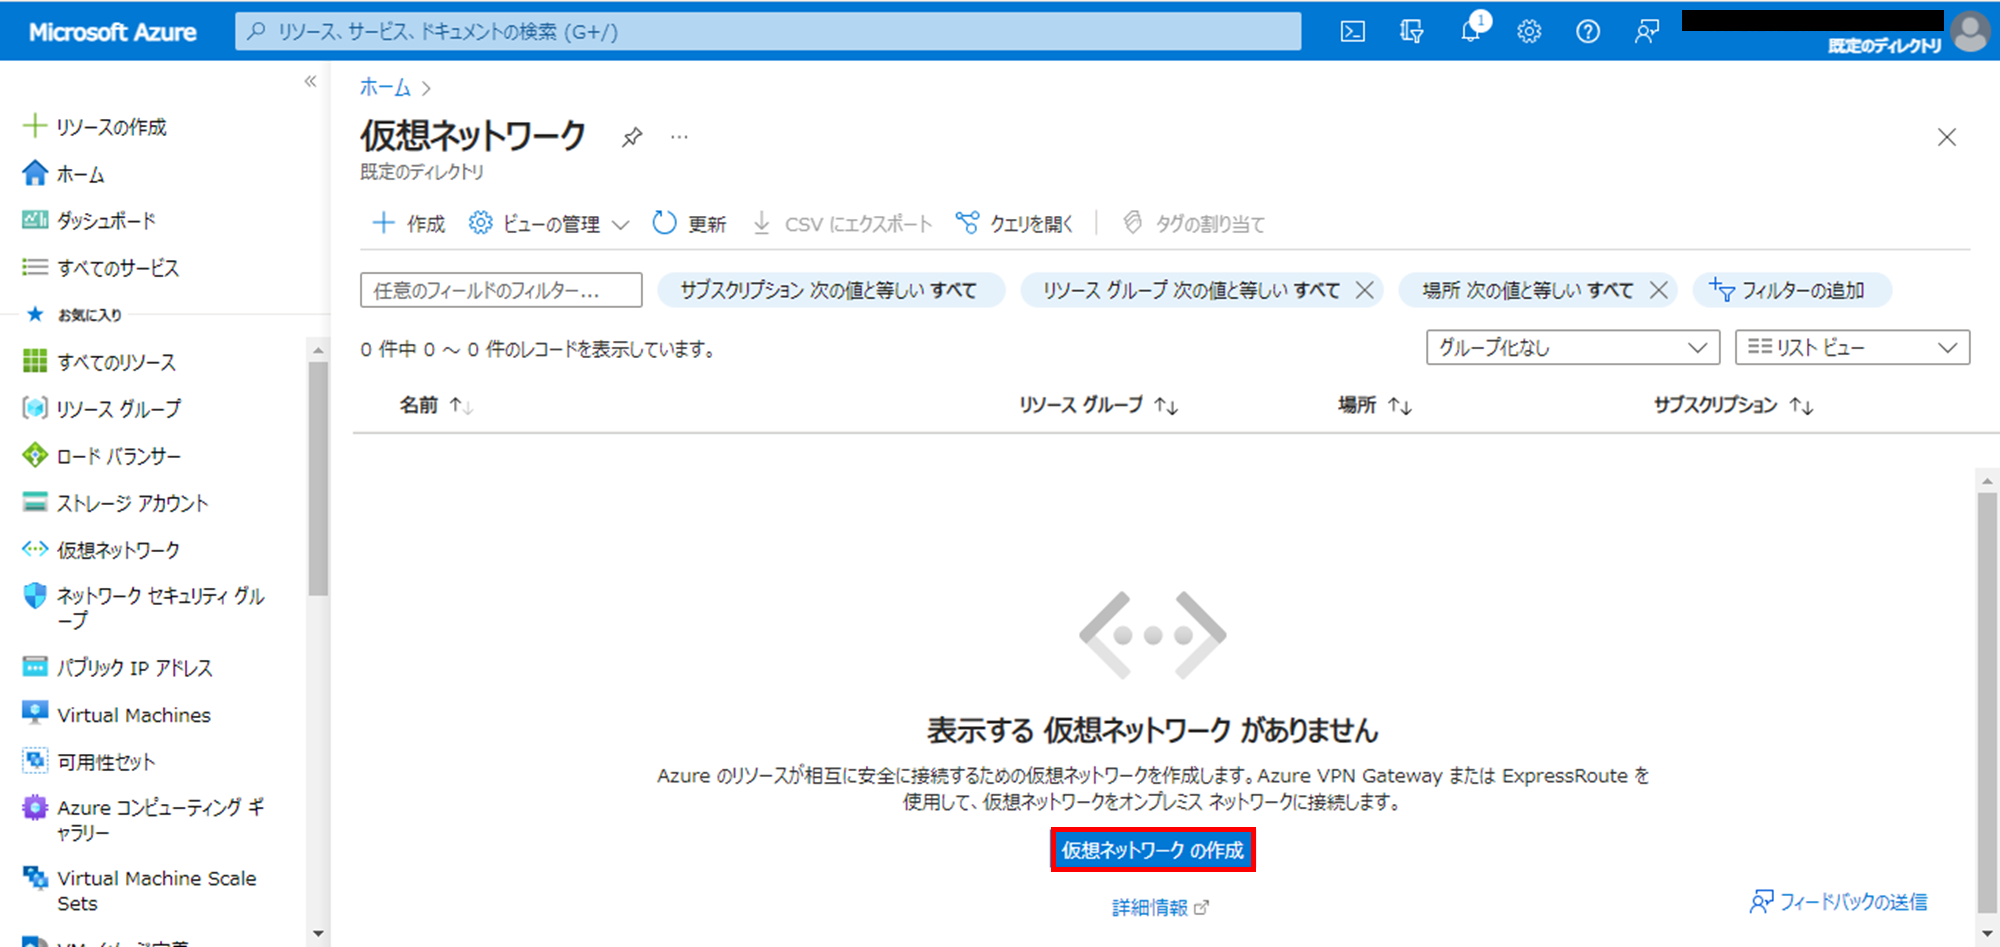Open ロード バランサー in sidebar
Screen dimensions: 2000x947
(x=102, y=456)
